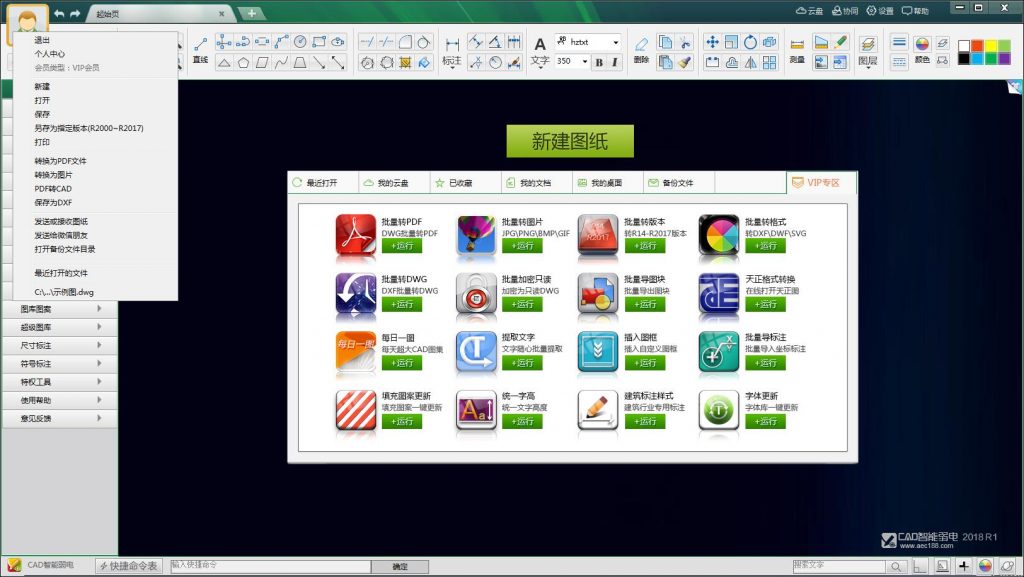
Task: Click the 输入快捷命令 input field
Action: pyautogui.click(x=270, y=565)
